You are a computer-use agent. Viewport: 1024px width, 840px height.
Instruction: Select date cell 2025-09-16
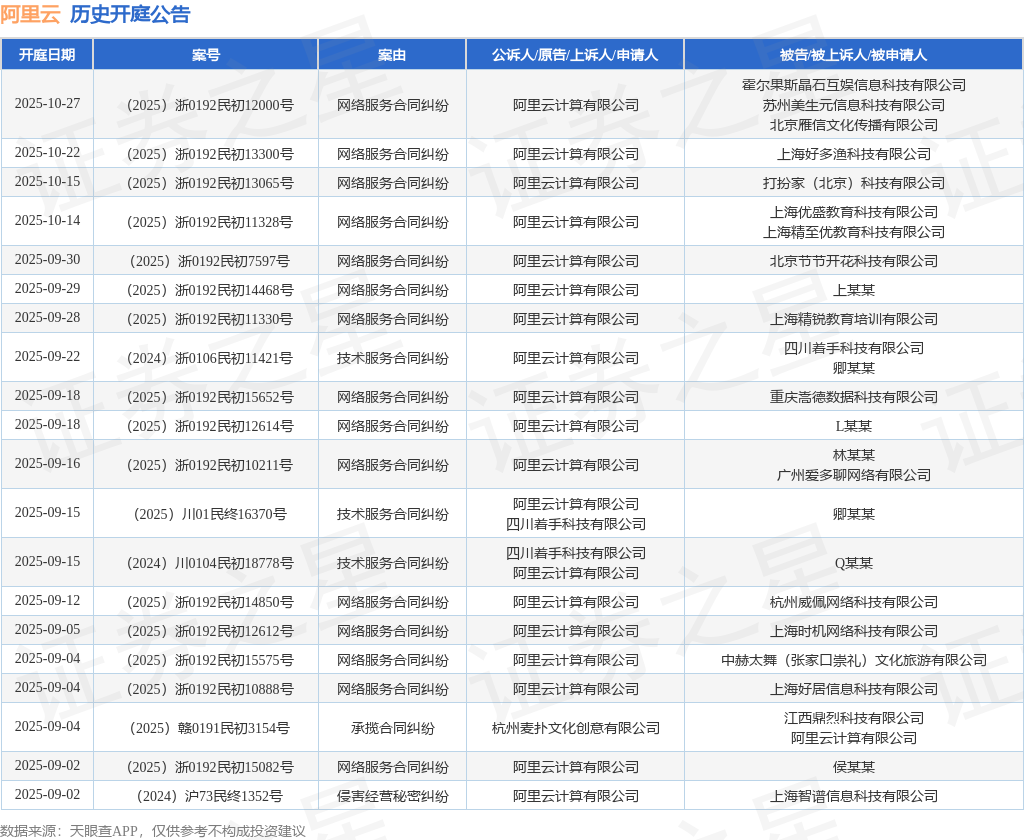(x=47, y=464)
